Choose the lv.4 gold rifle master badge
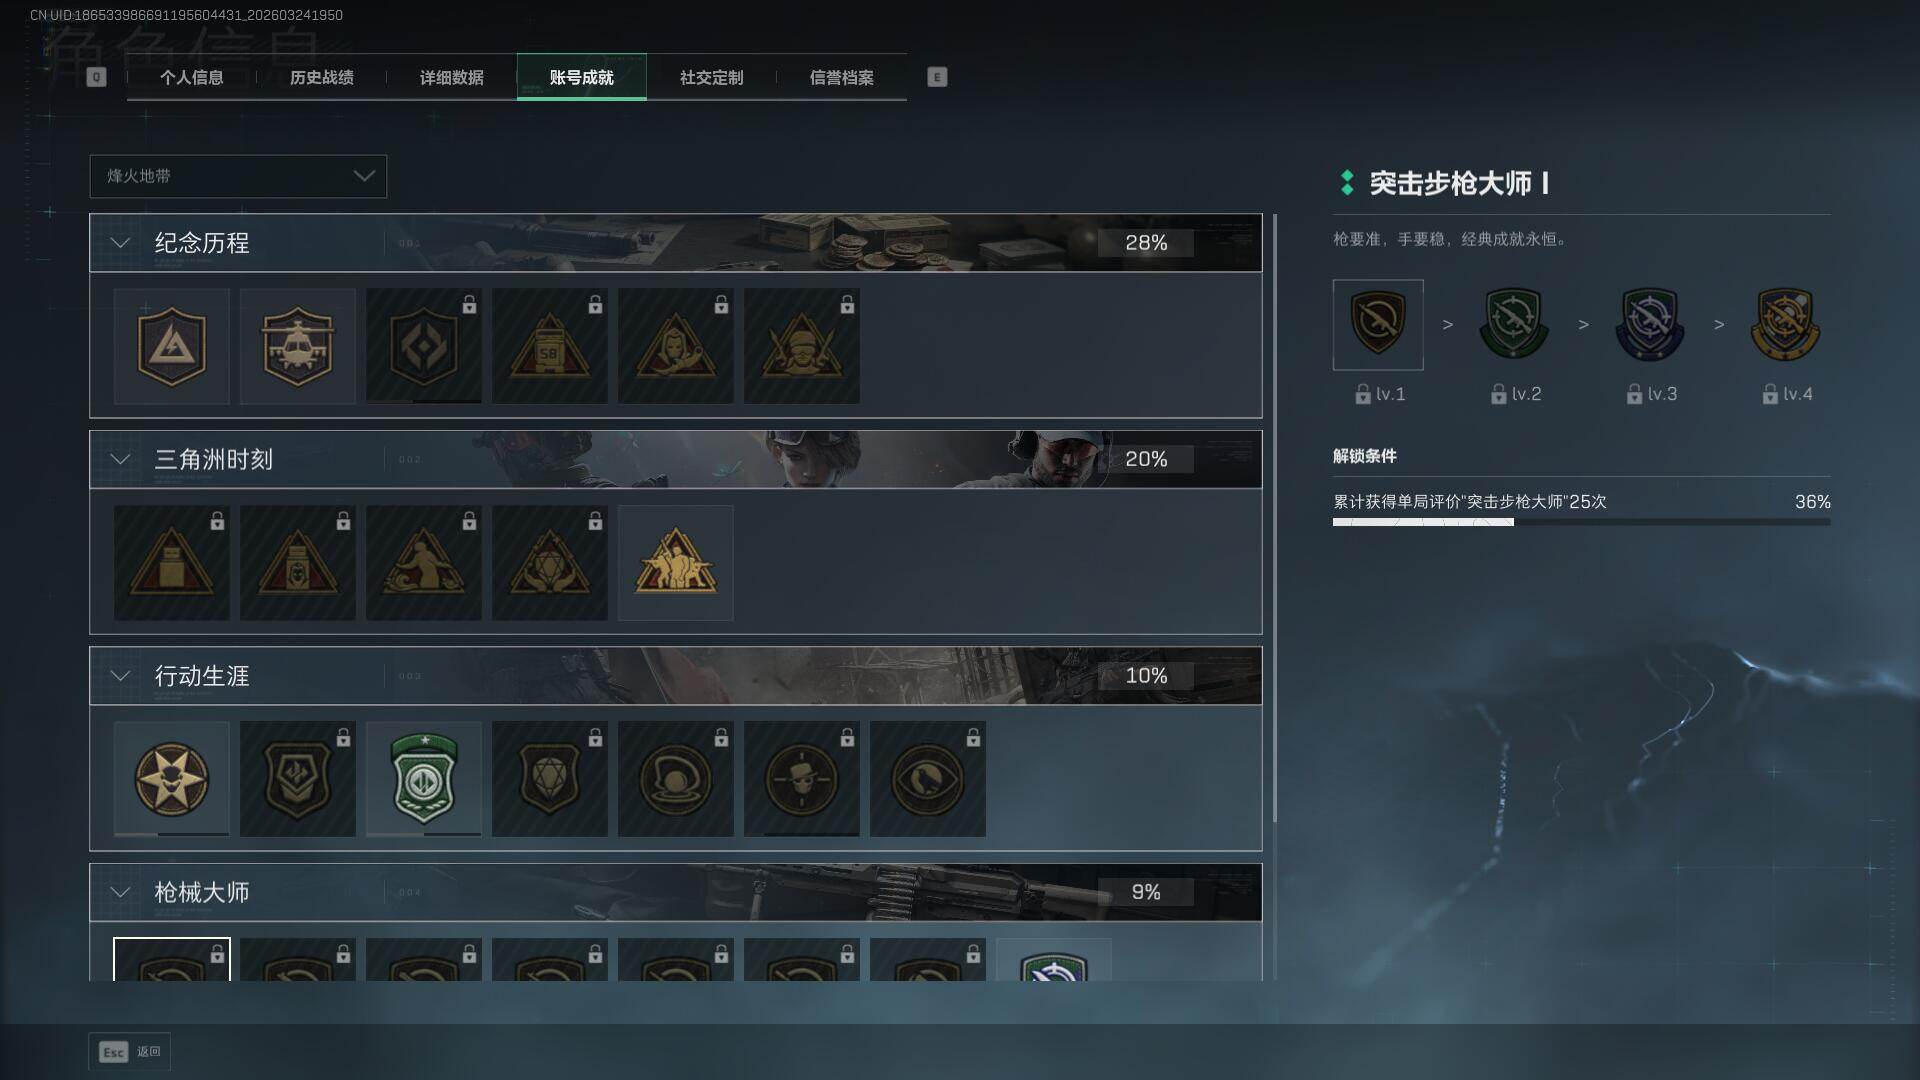 [1785, 325]
